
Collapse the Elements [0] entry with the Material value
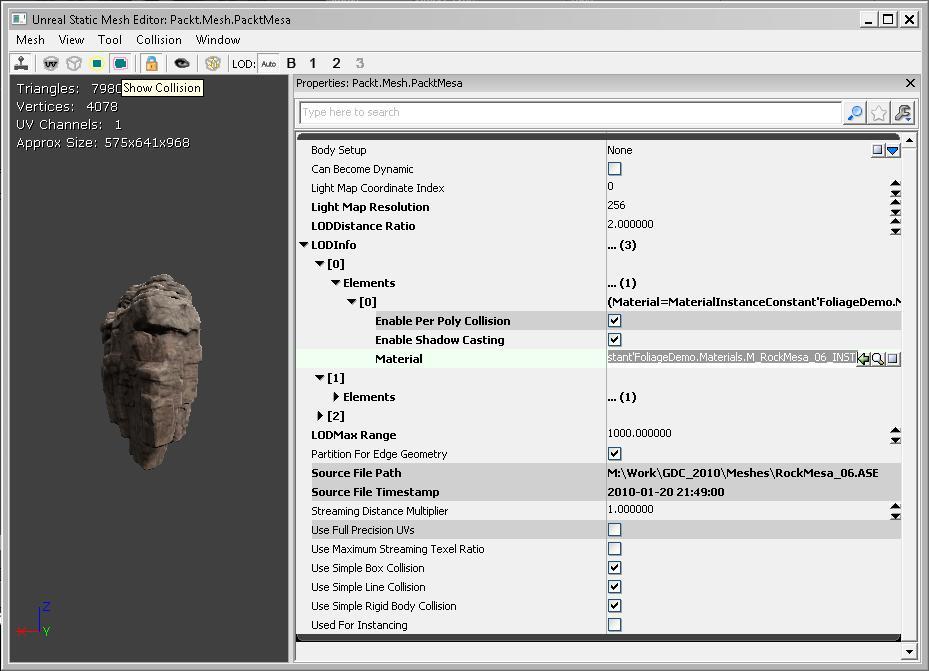[x=351, y=301]
